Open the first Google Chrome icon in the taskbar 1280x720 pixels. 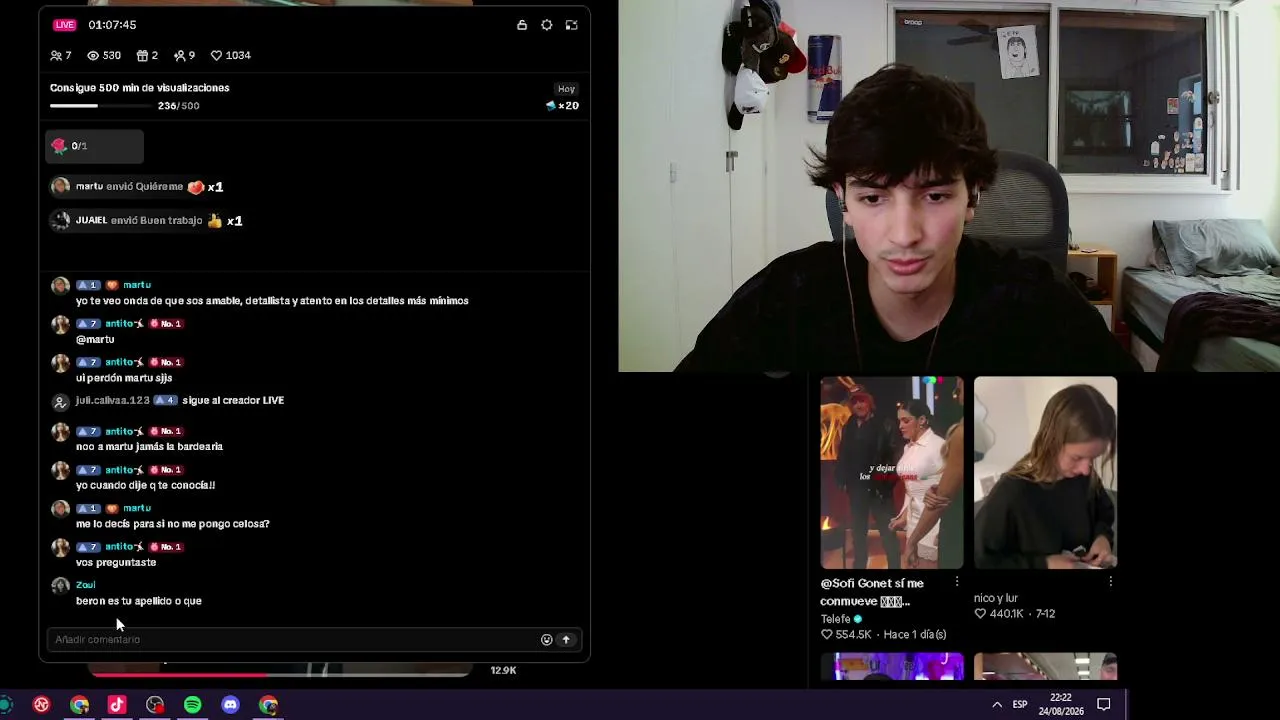coord(79,705)
